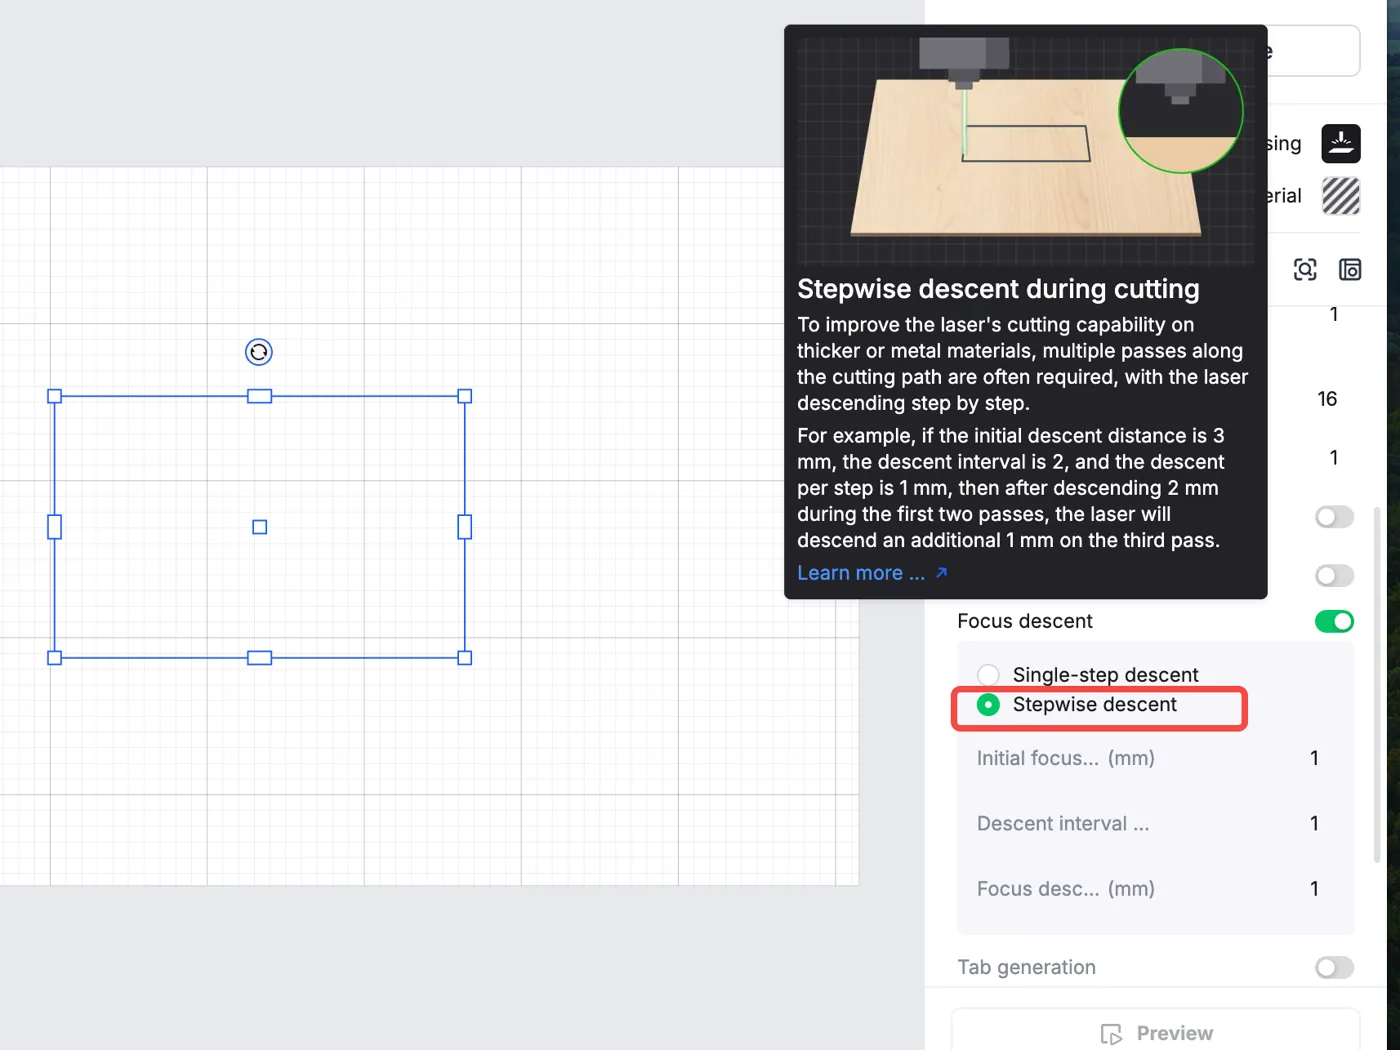Enable the Tab generation toggle
The height and width of the screenshot is (1050, 1400).
(x=1334, y=968)
